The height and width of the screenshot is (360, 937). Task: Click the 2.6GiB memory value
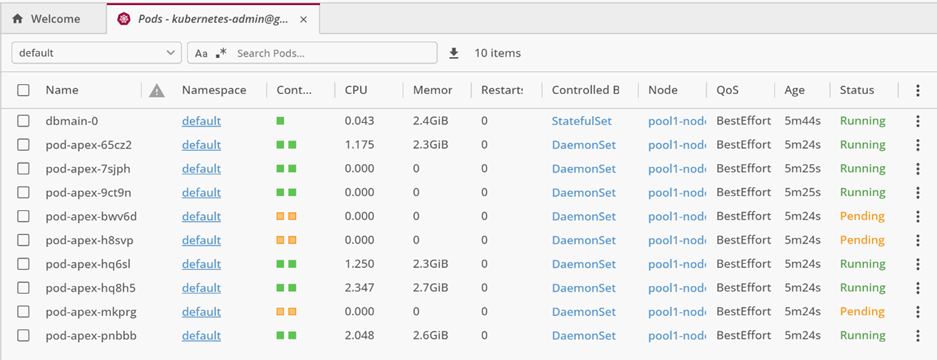(x=430, y=335)
